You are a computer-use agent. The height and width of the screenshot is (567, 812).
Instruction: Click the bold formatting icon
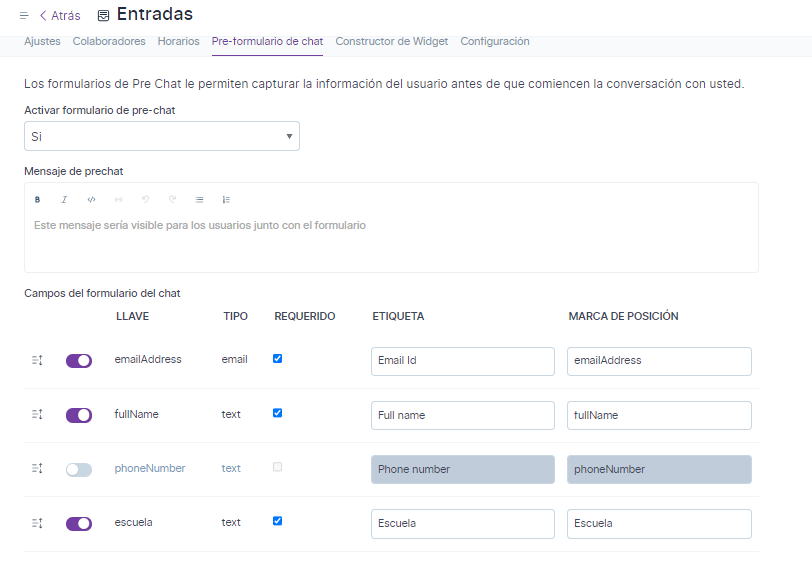[37, 200]
